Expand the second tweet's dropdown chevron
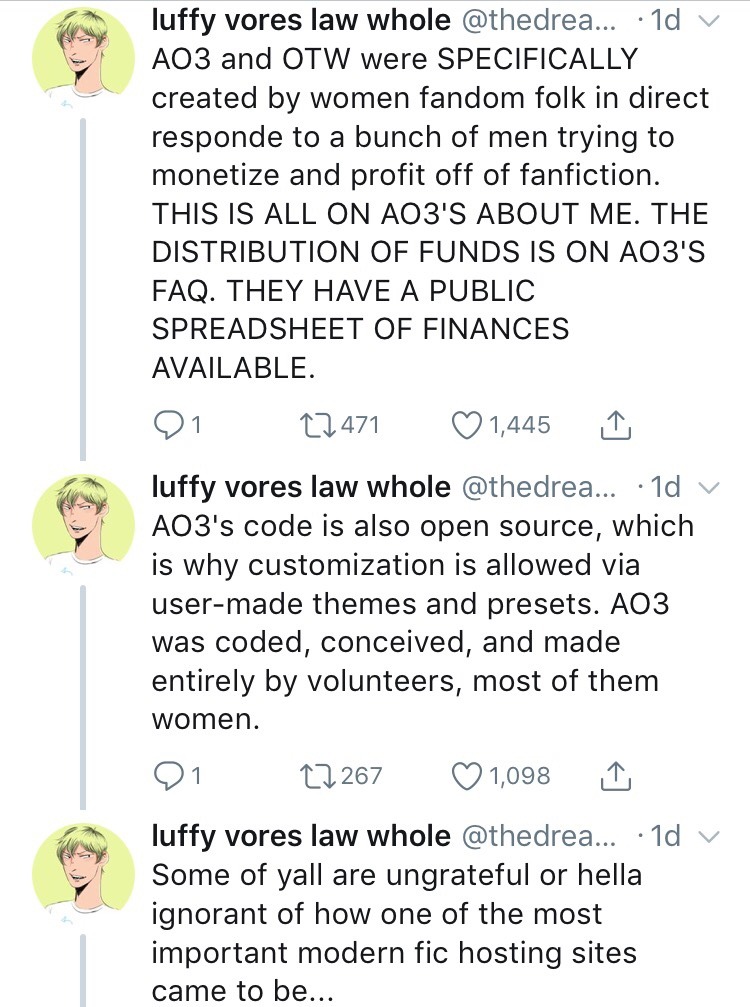The width and height of the screenshot is (750, 1007). point(708,488)
